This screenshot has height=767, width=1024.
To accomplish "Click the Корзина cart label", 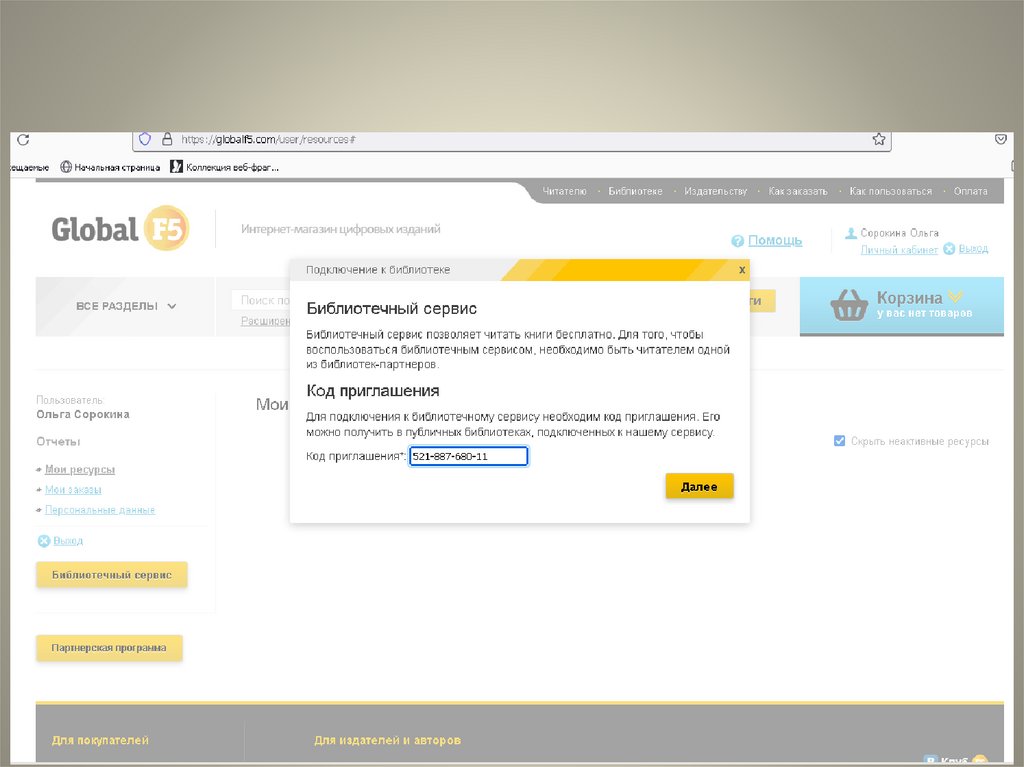I will (x=909, y=298).
